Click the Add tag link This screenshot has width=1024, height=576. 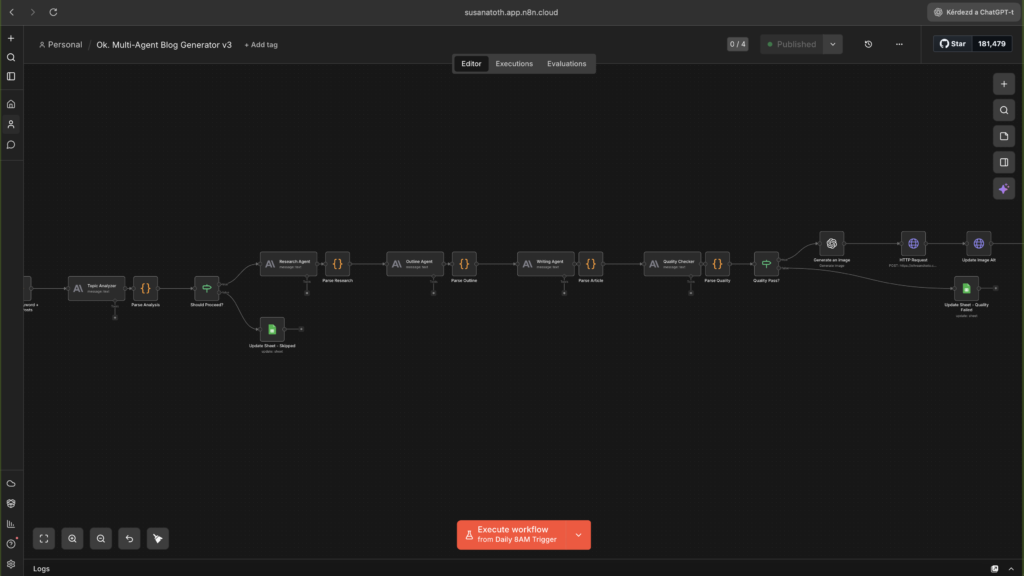click(x=261, y=45)
